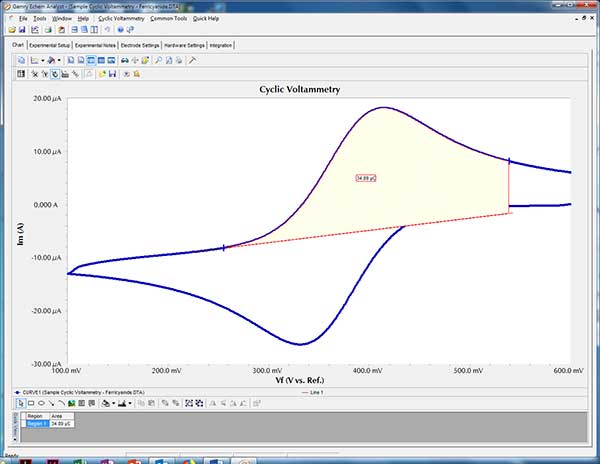Image resolution: width=600 pixels, height=464 pixels.
Task: Collapse the Quick View side panel arrow
Action: [15, 439]
